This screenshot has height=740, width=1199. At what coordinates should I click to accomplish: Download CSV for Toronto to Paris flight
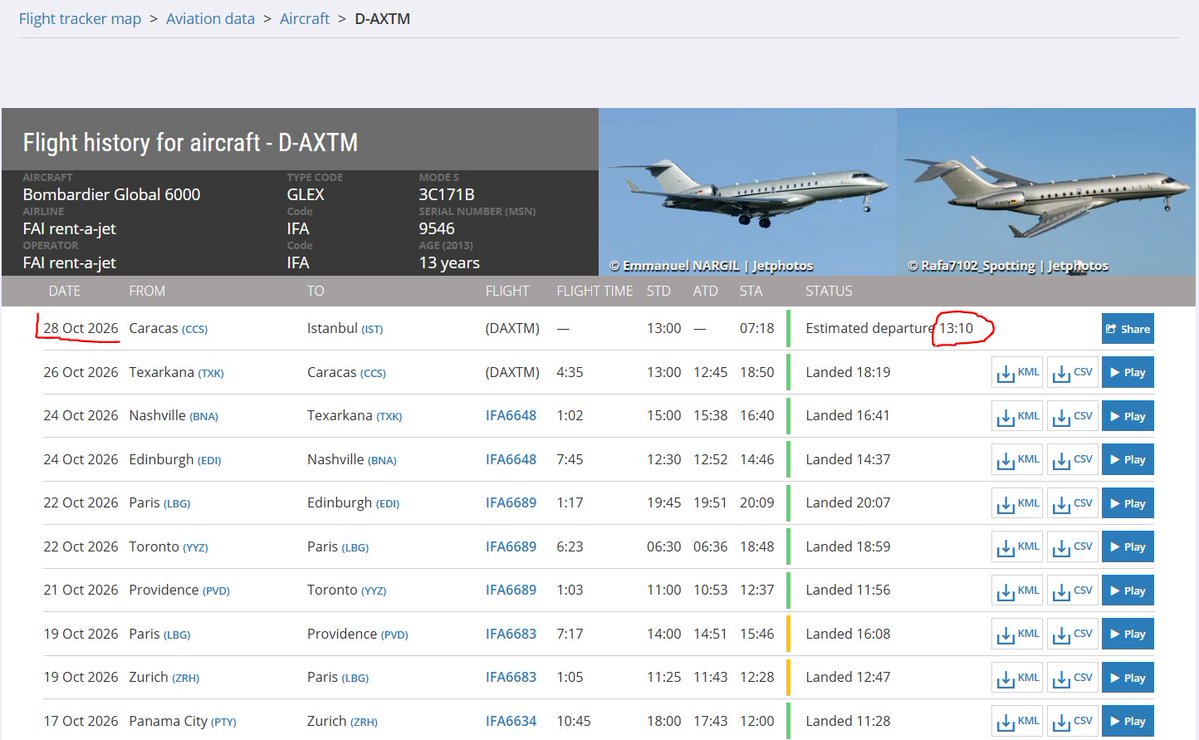coord(1073,547)
